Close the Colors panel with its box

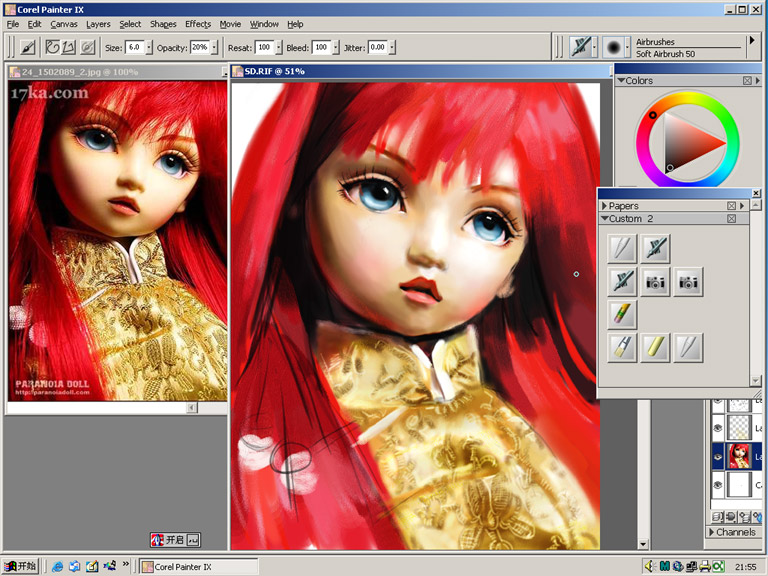(x=747, y=80)
